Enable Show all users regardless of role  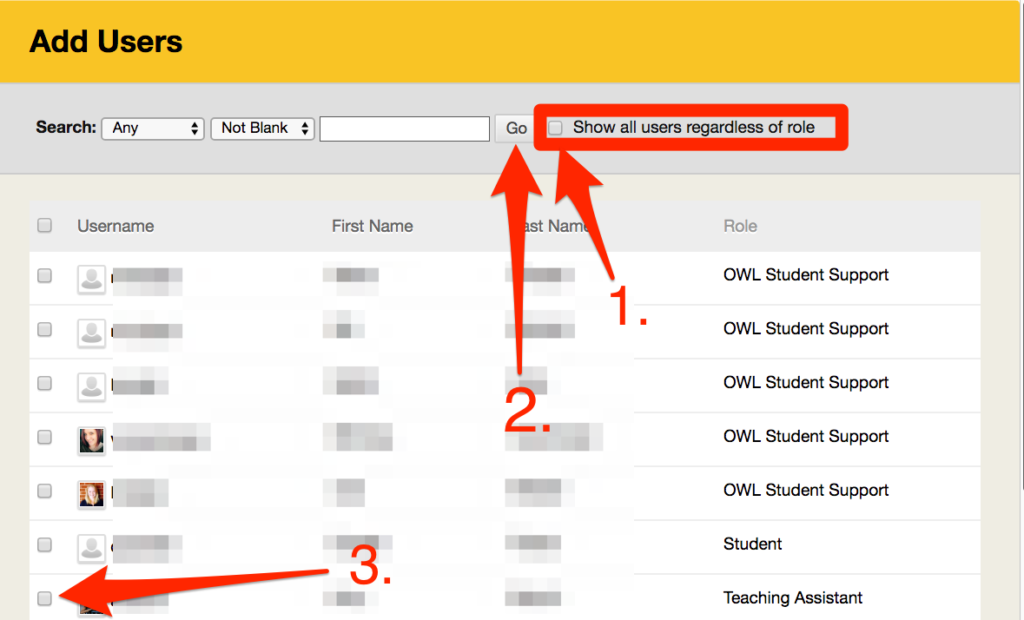click(x=556, y=127)
